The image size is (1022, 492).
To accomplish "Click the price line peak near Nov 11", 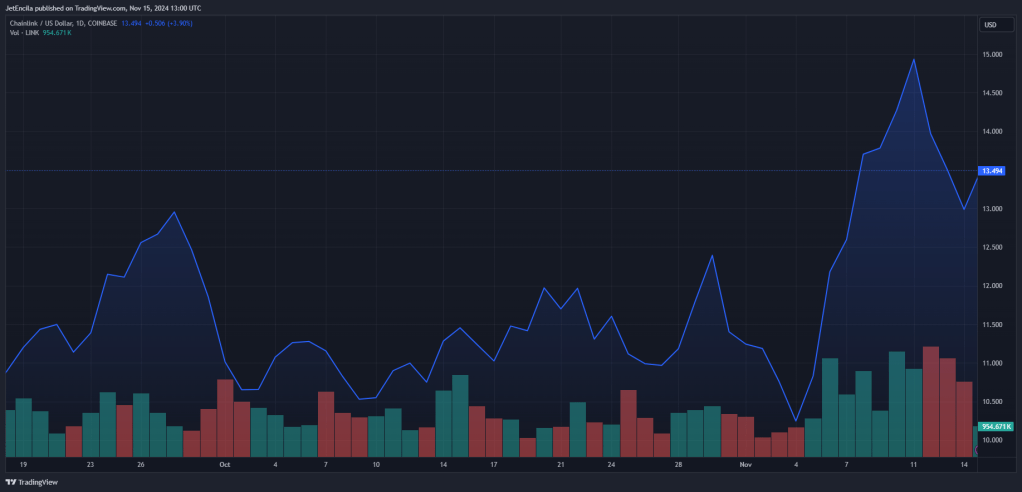I will pos(914,59).
